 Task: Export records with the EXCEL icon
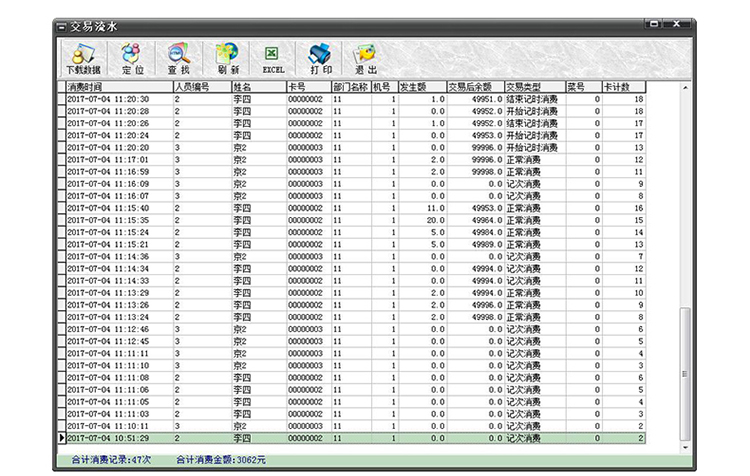273,59
